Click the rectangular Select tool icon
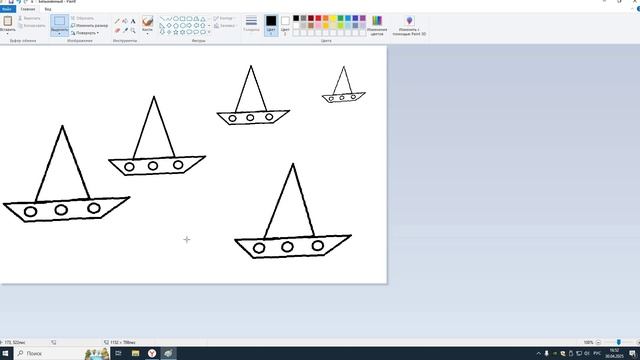The height and width of the screenshot is (360, 640). tap(60, 21)
